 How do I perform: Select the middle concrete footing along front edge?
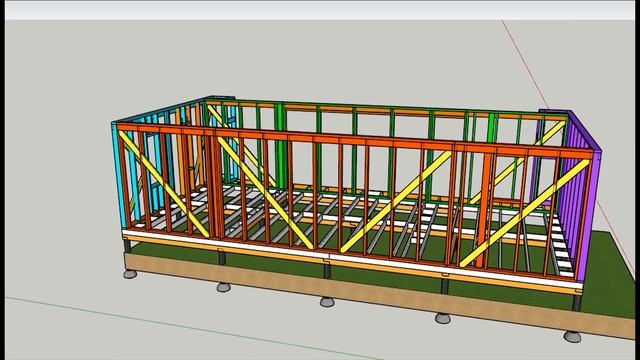click(x=327, y=302)
